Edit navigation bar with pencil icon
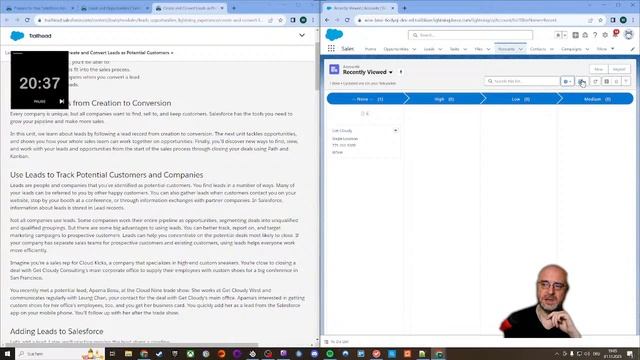This screenshot has height=360, width=640. tap(633, 49)
